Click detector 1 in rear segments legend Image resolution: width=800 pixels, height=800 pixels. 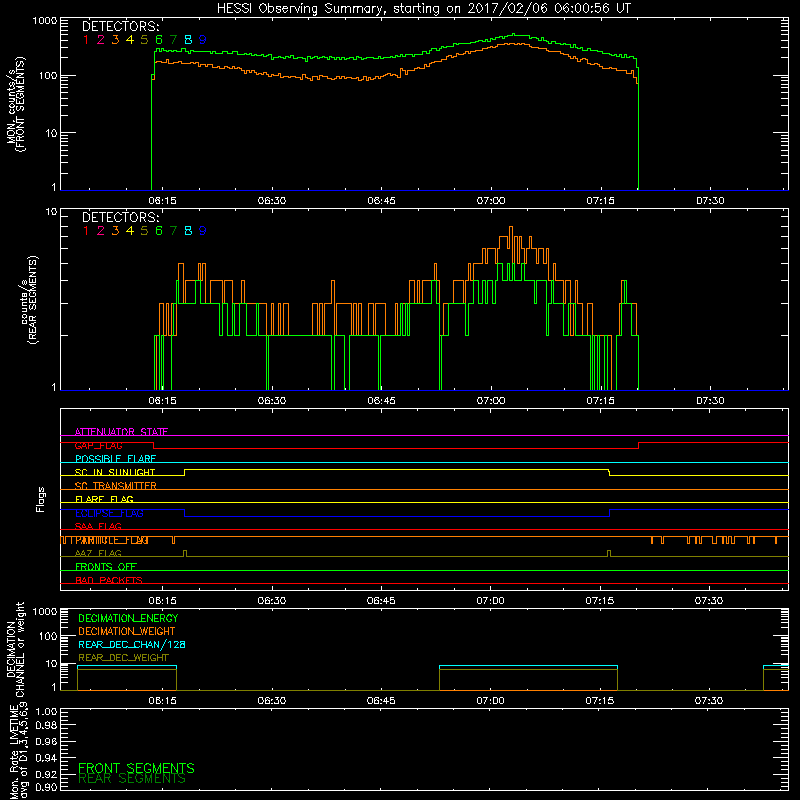pyautogui.click(x=86, y=231)
